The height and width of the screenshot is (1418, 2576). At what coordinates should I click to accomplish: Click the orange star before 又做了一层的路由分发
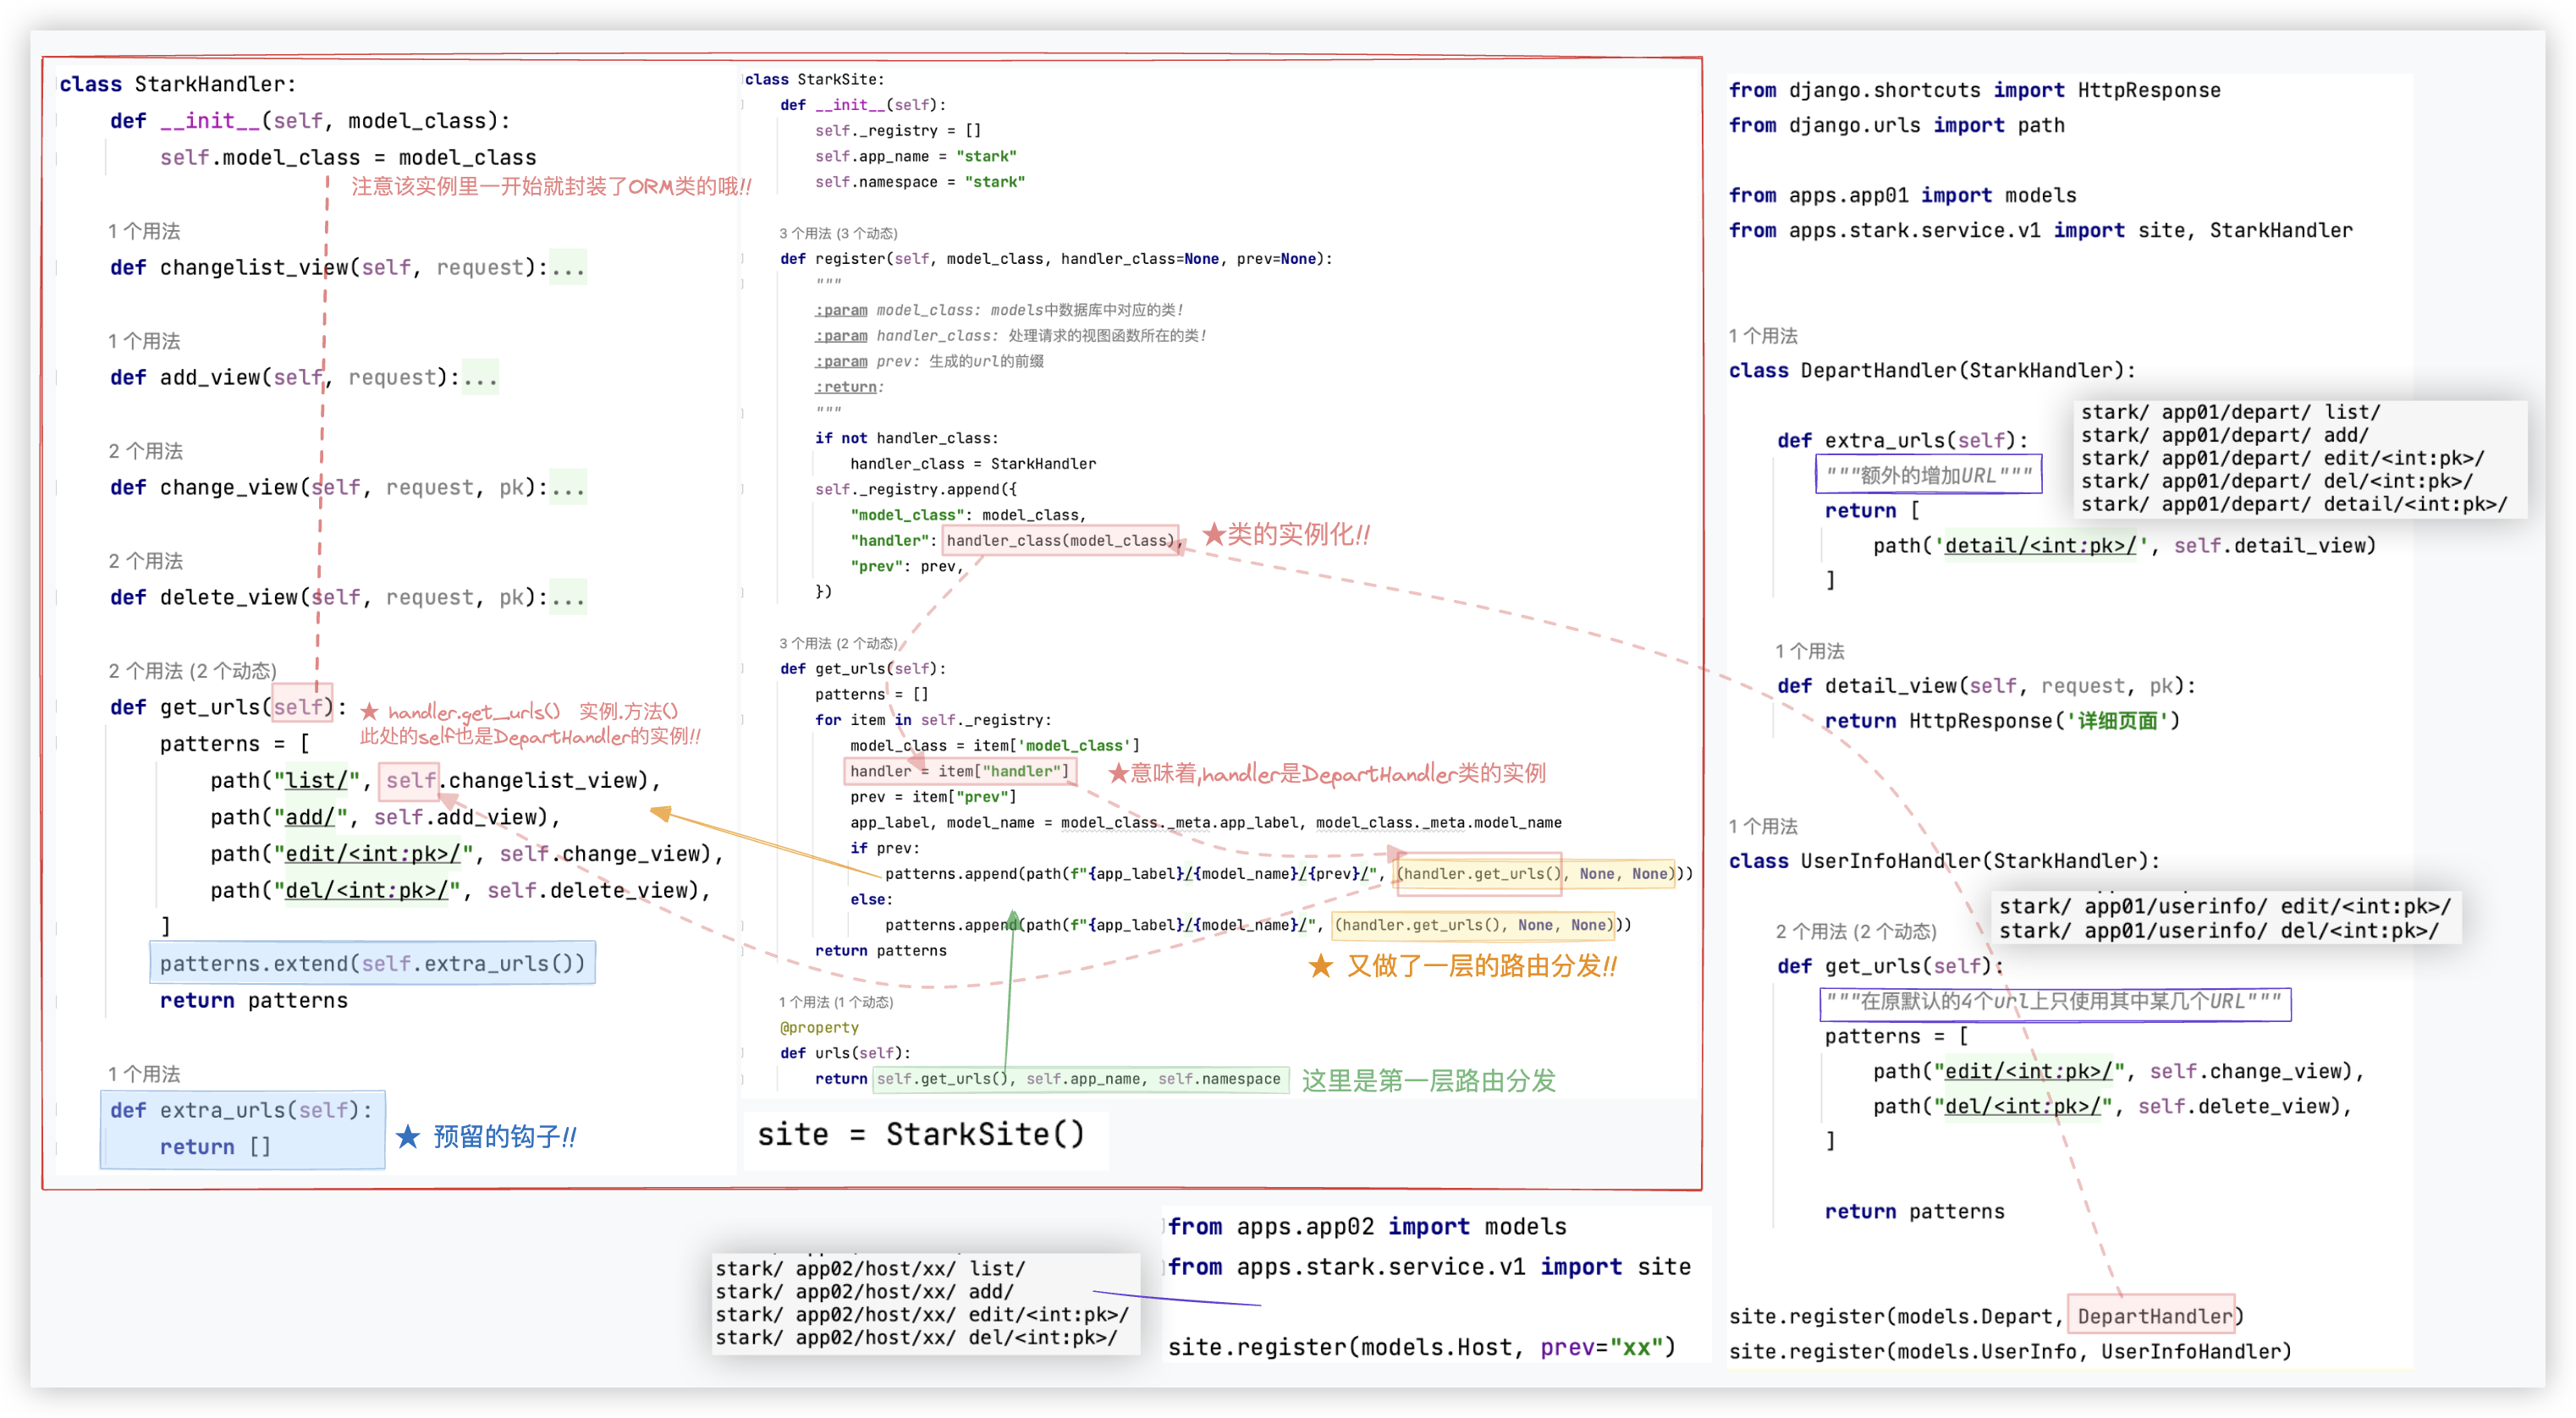[x=1320, y=966]
